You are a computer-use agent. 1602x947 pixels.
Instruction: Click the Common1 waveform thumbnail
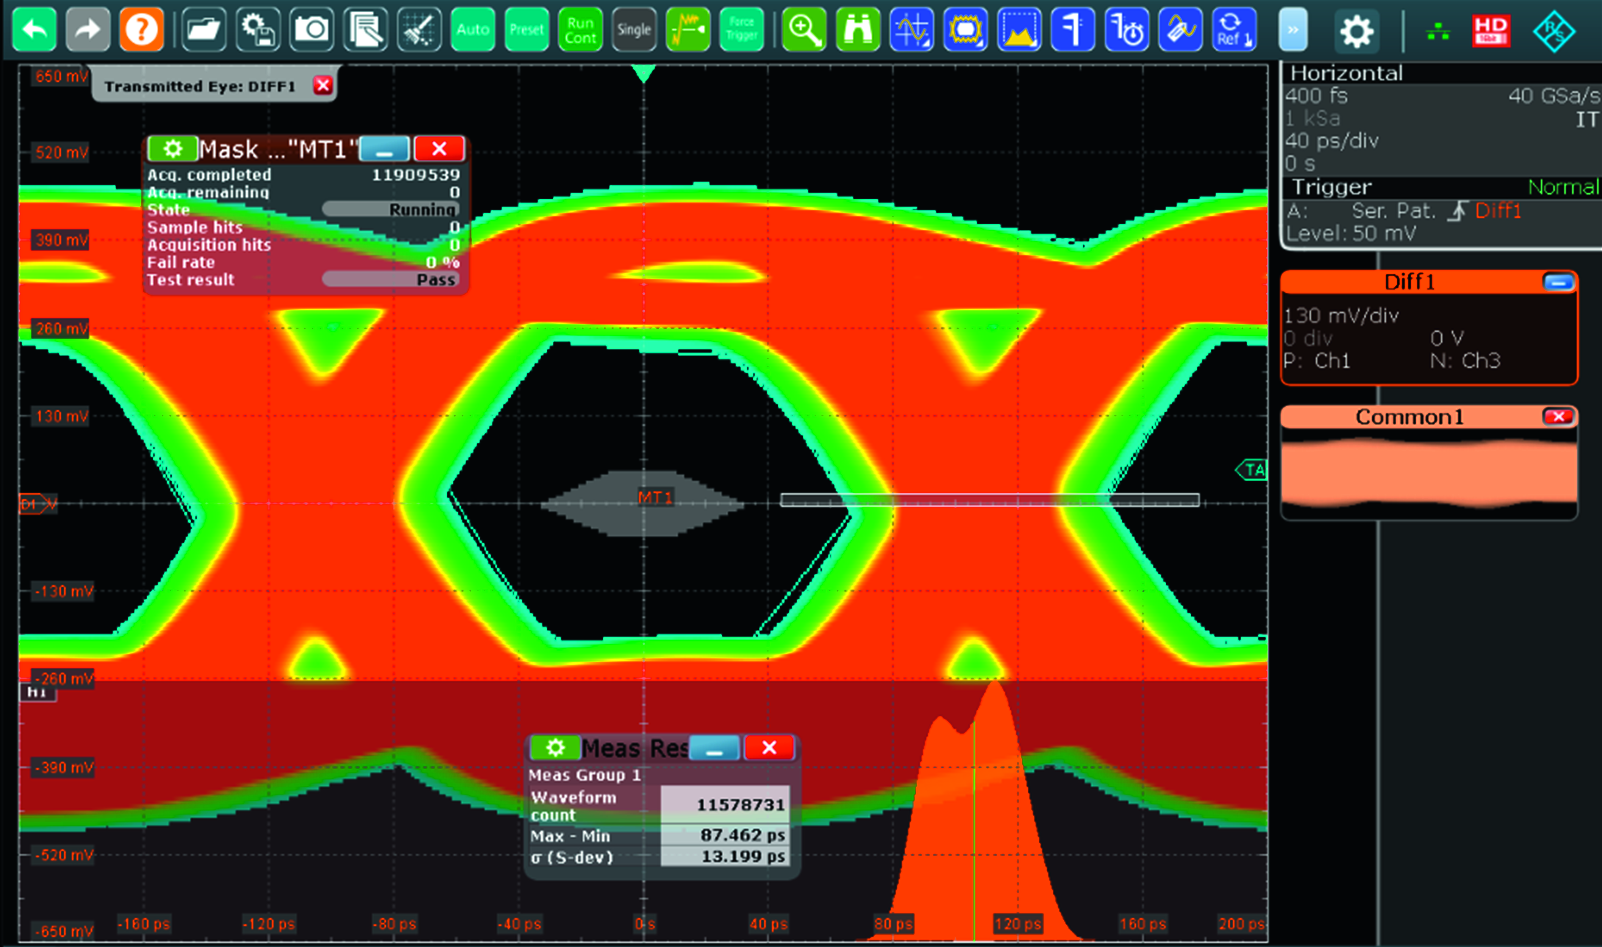click(1429, 473)
